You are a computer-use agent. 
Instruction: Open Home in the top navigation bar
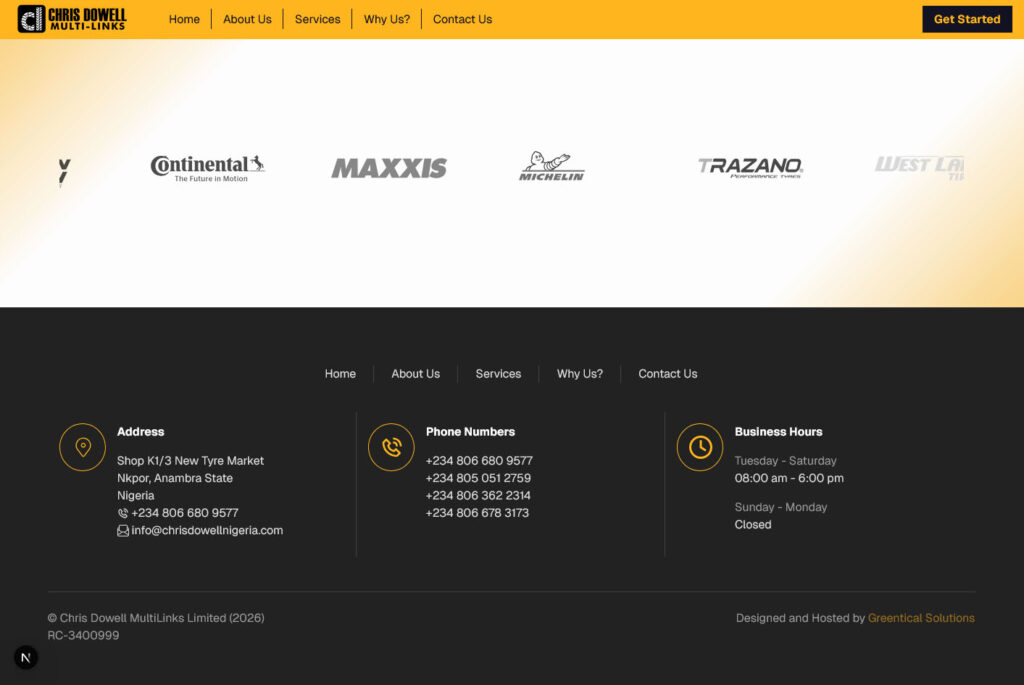click(184, 19)
